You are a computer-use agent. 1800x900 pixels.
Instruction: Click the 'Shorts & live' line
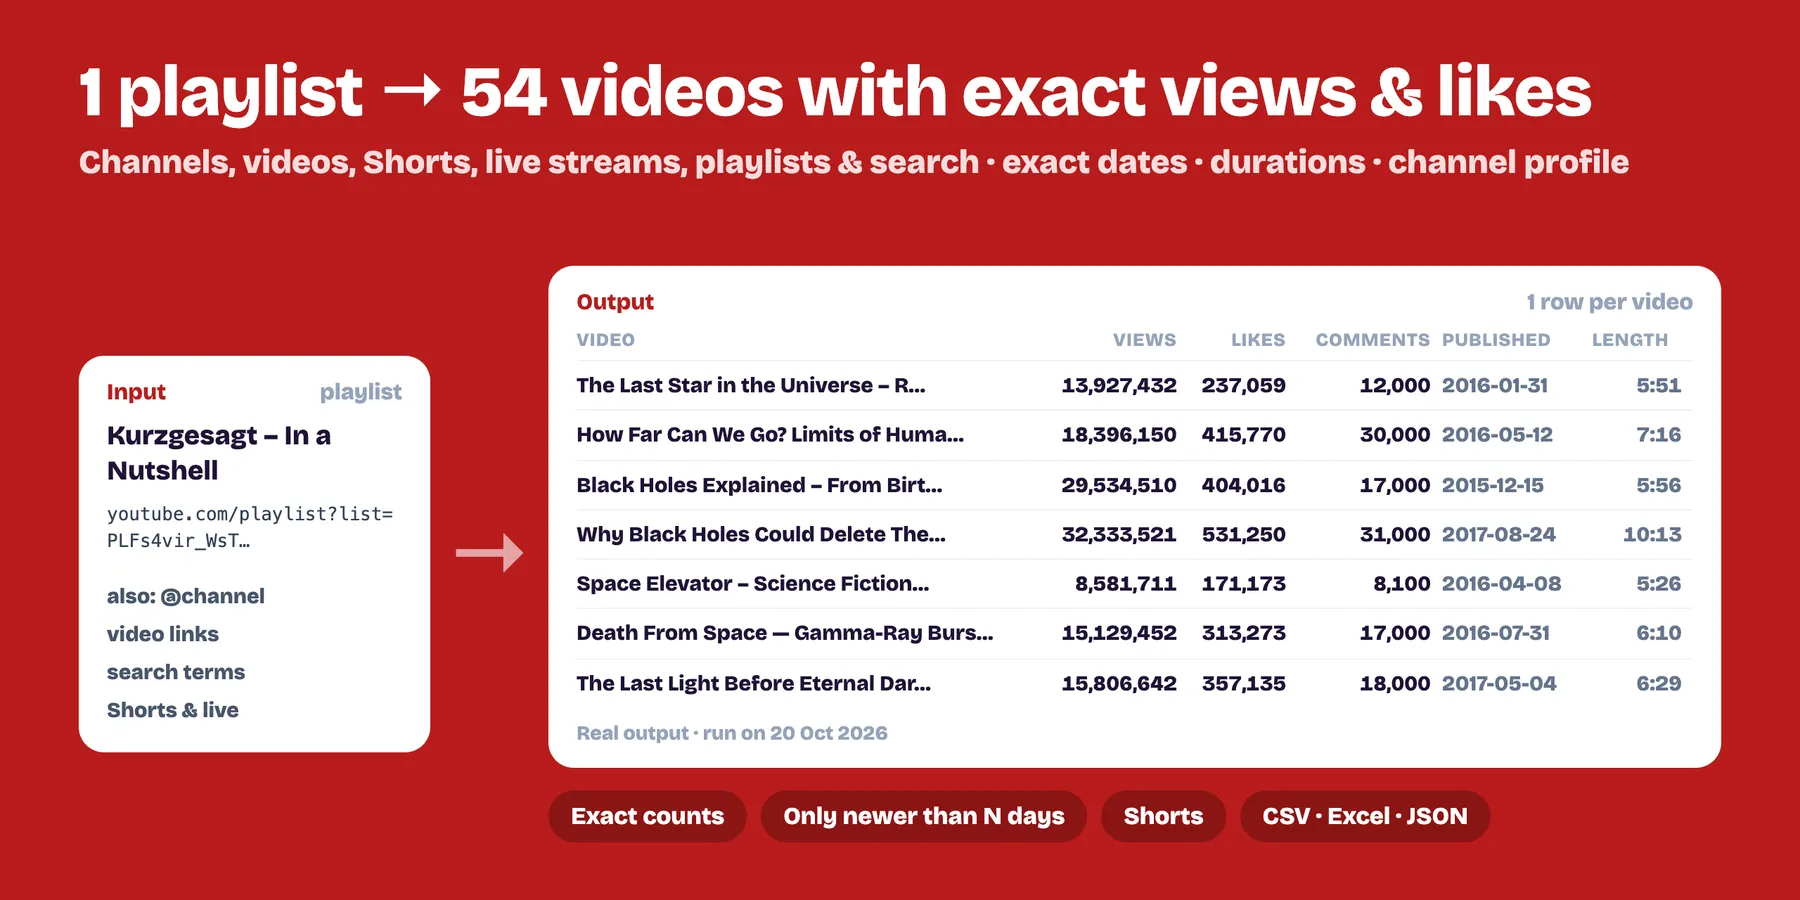click(x=173, y=710)
